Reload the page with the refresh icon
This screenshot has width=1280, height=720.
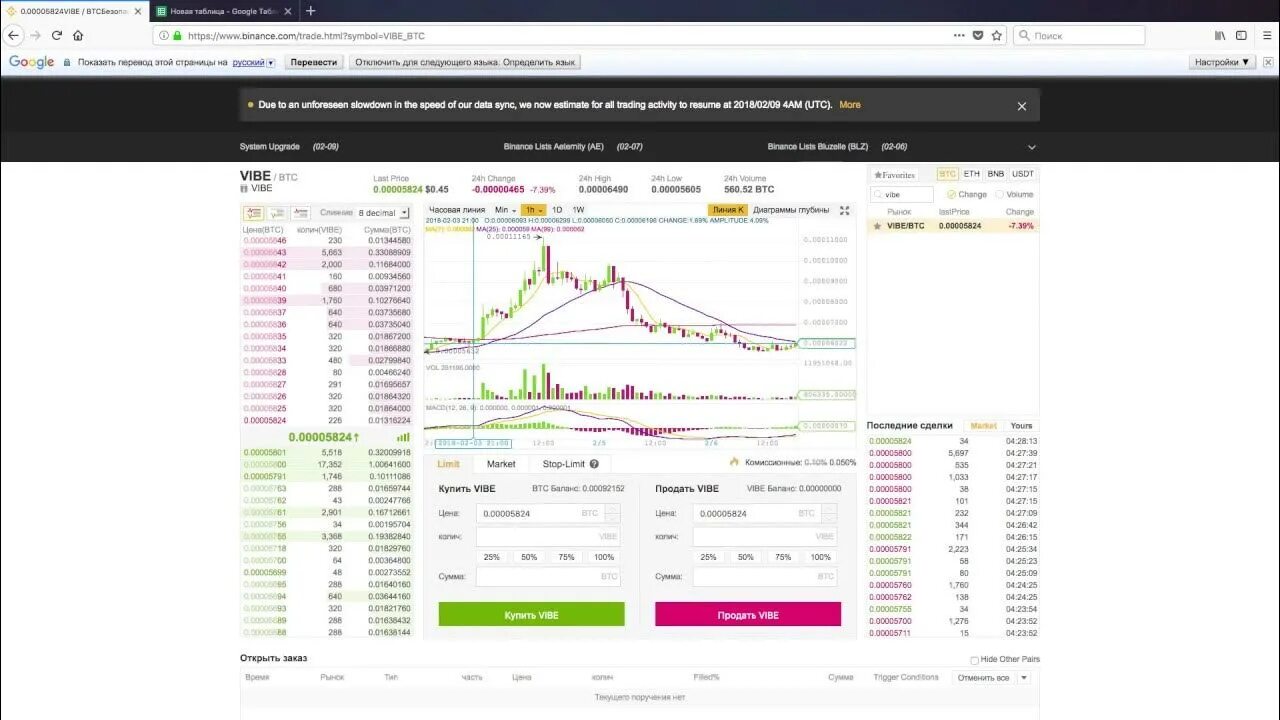coord(57,35)
